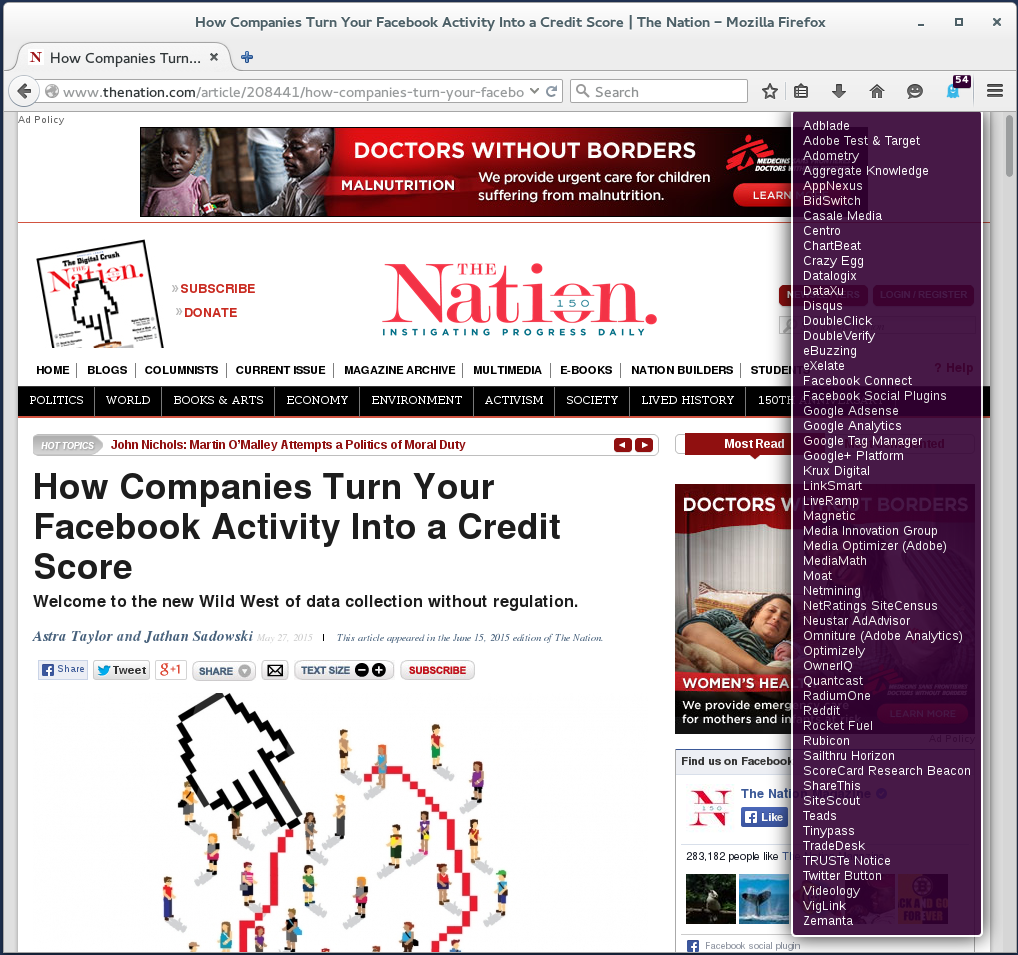Switch to the Most Read tab
Image resolution: width=1018 pixels, height=955 pixels.
click(754, 444)
